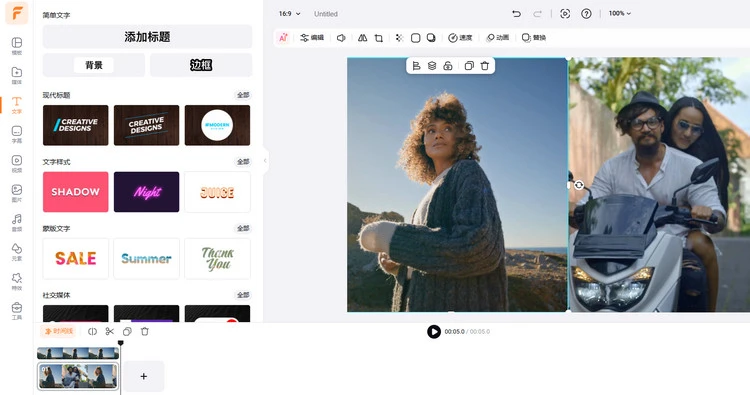The width and height of the screenshot is (750, 395).
Task: Open the 字幕 subtitles sidebar panel
Action: (x=16, y=134)
